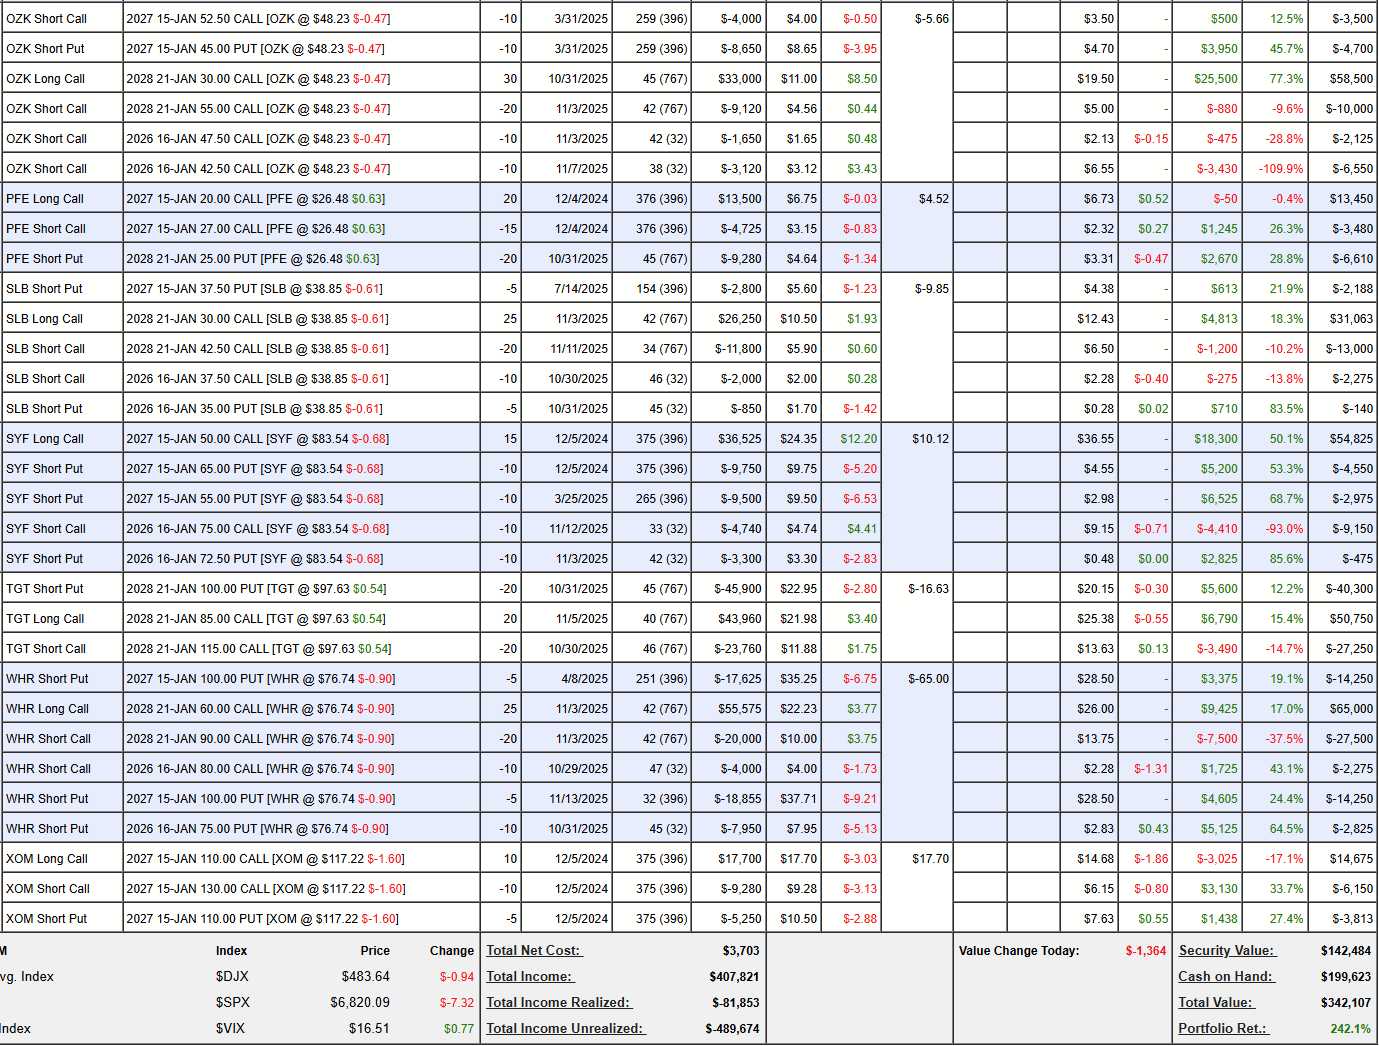Select the $SPX index symbol

click(232, 1003)
